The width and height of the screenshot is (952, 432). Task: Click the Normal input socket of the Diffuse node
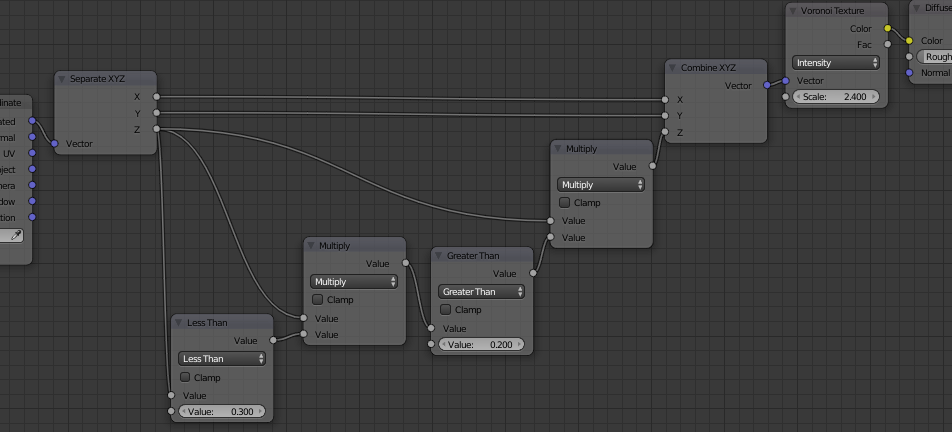click(909, 73)
